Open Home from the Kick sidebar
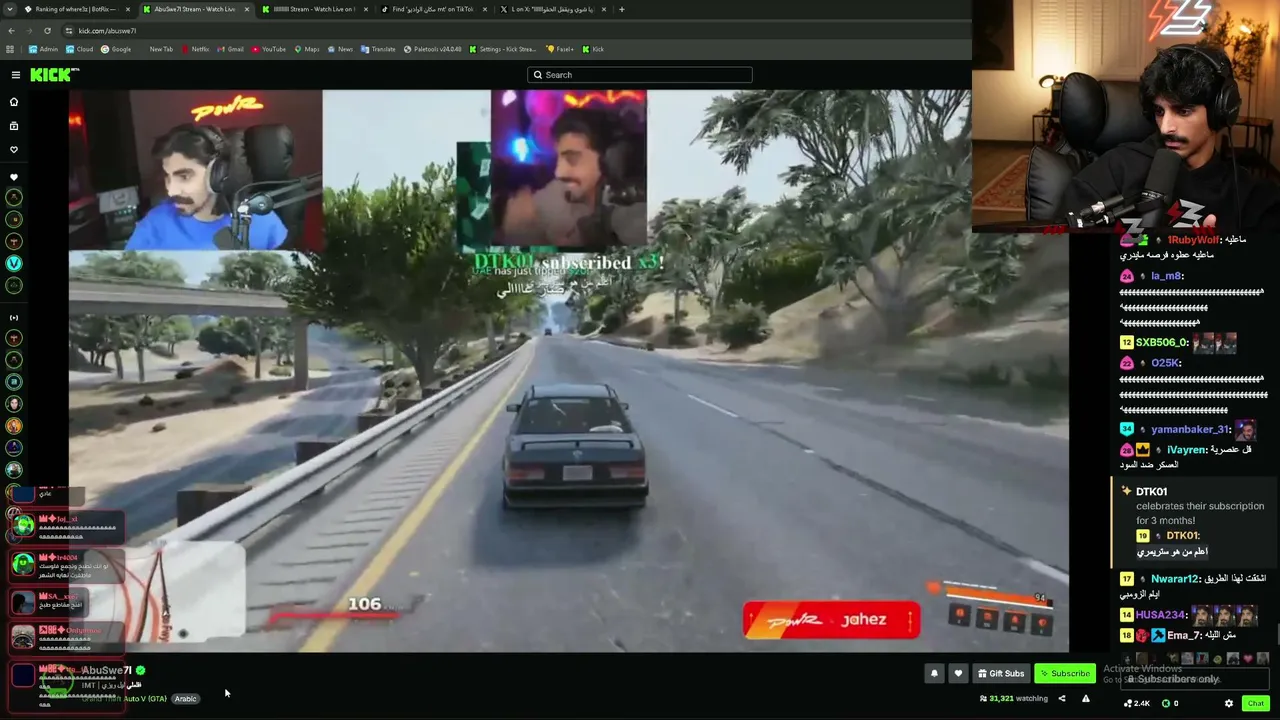 tap(14, 102)
